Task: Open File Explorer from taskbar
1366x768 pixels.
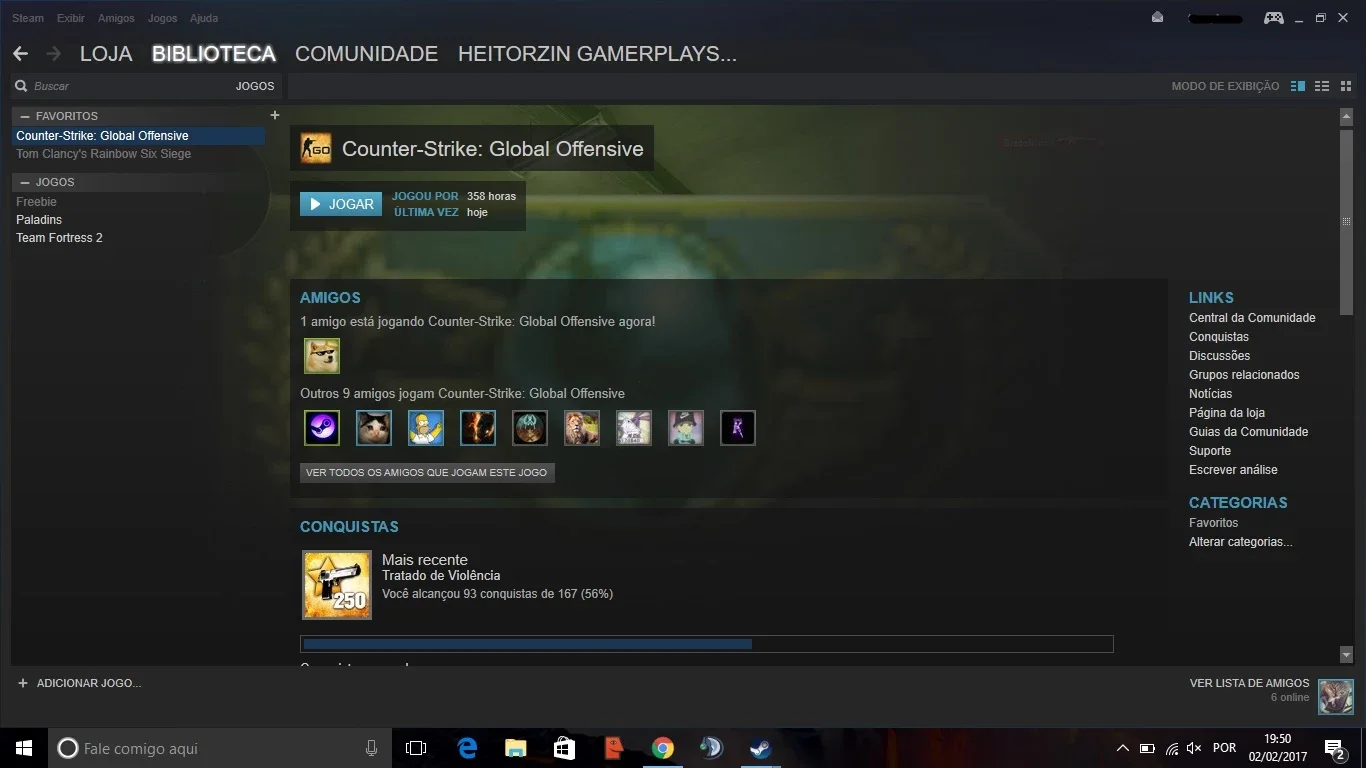Action: click(x=516, y=748)
